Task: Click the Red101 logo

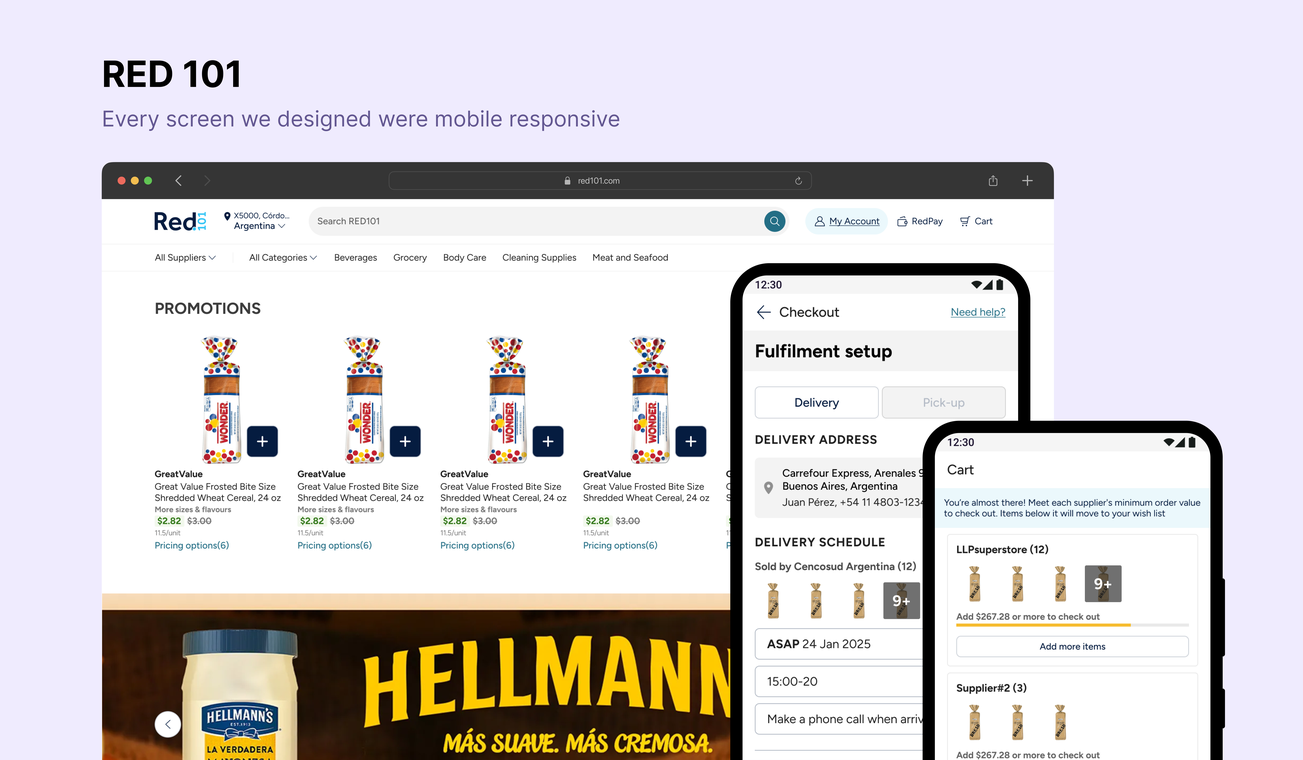Action: pos(180,221)
